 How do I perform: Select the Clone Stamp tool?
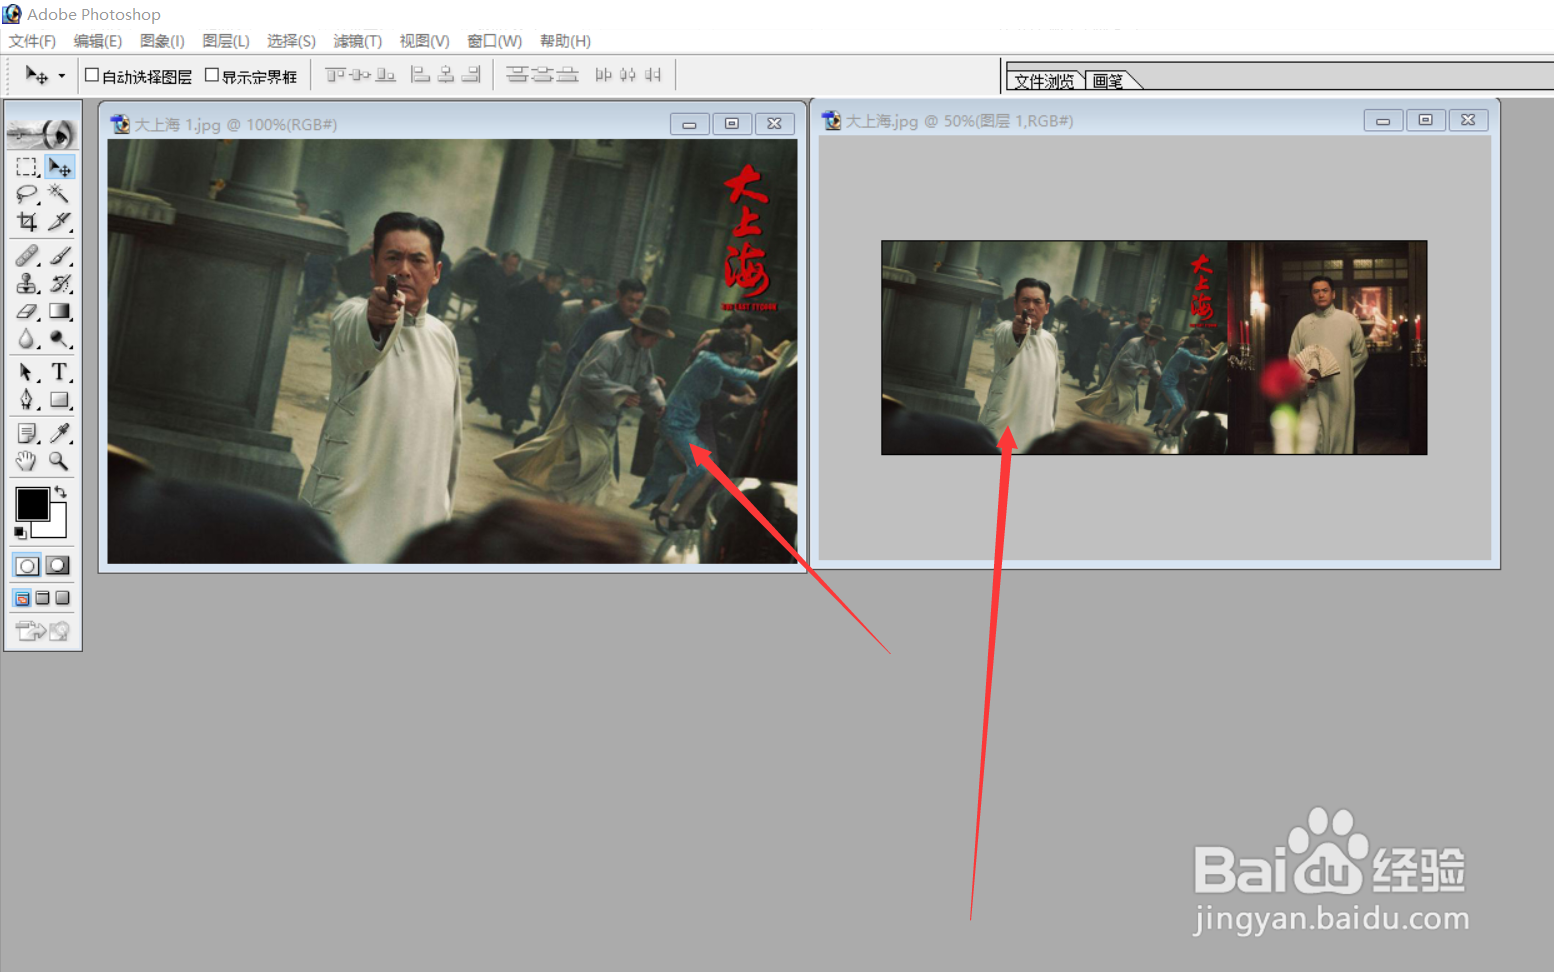click(x=27, y=284)
